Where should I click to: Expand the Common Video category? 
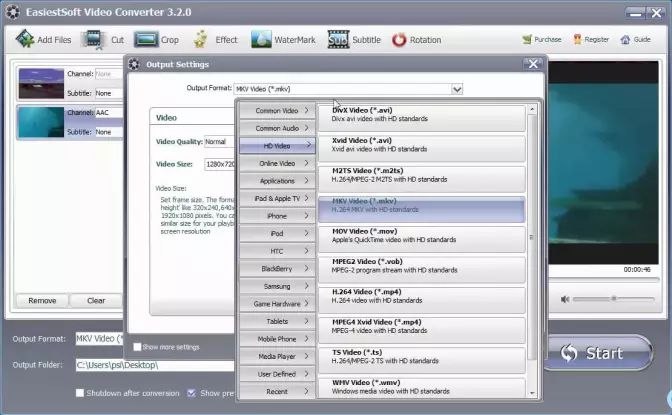tap(277, 111)
